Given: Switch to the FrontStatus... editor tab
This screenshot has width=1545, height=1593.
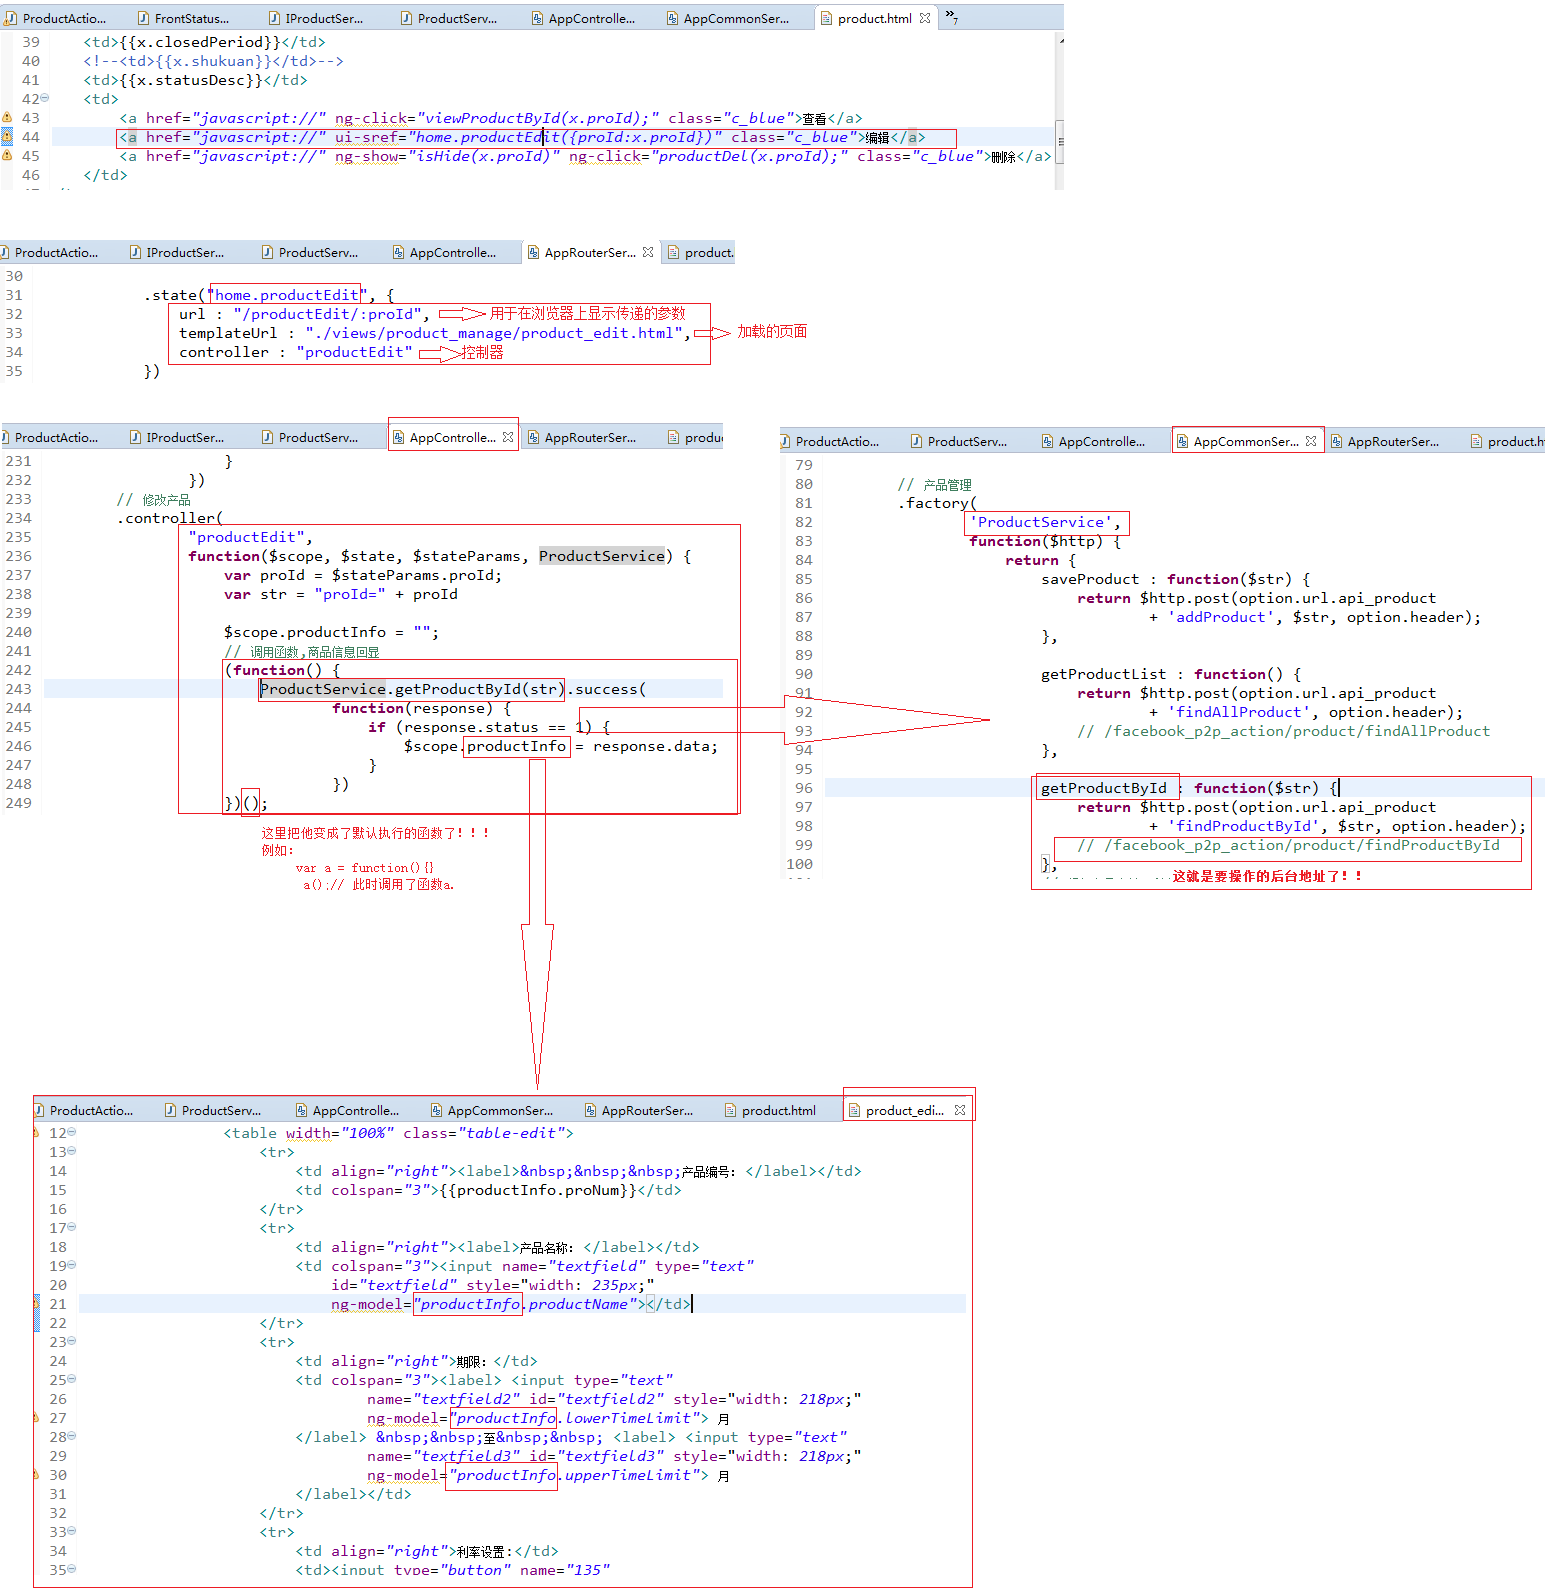Looking at the screenshot, I should click(x=190, y=18).
